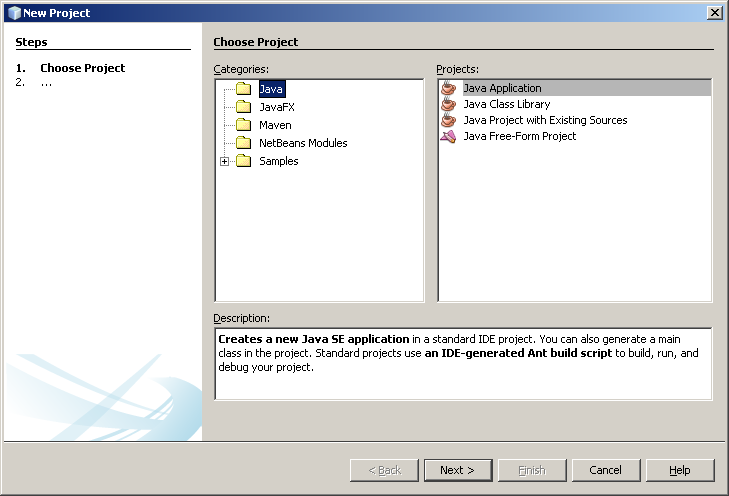
Task: Select the Maven category label
Action: tap(275, 125)
